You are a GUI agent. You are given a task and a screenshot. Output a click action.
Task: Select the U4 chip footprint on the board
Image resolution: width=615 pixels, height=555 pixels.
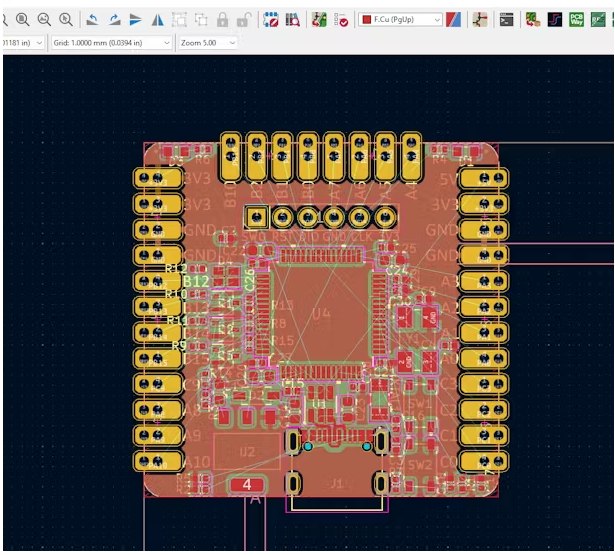(x=321, y=312)
